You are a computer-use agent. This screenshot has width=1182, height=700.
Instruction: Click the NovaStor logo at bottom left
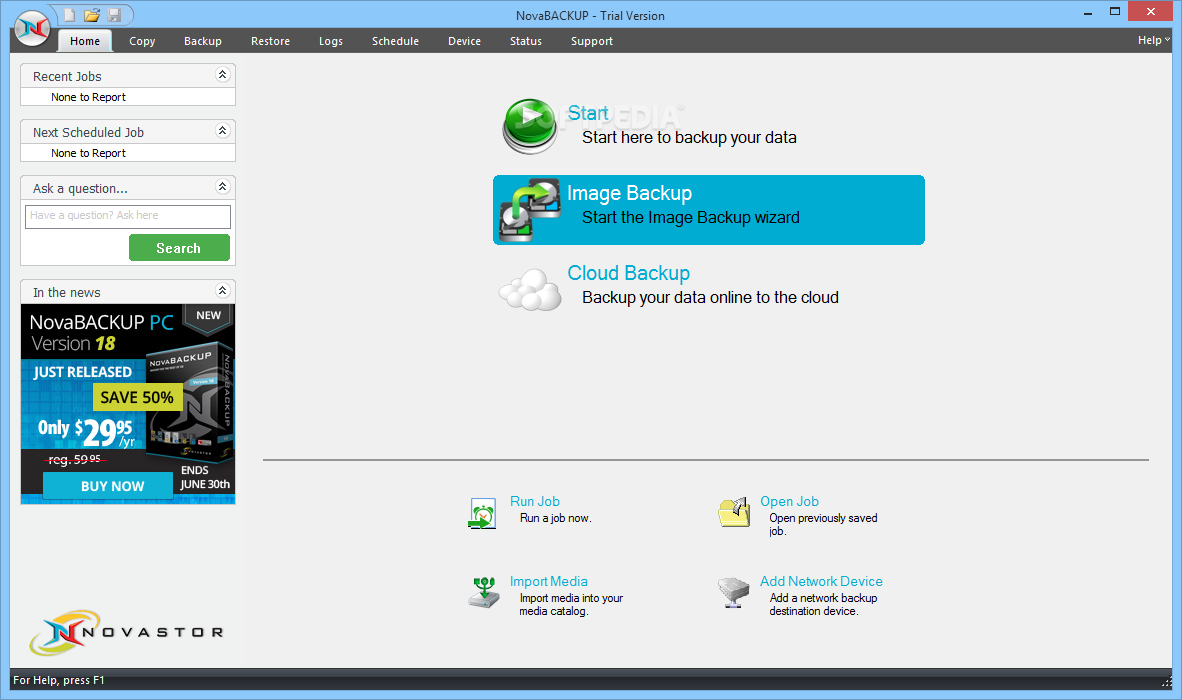point(127,632)
